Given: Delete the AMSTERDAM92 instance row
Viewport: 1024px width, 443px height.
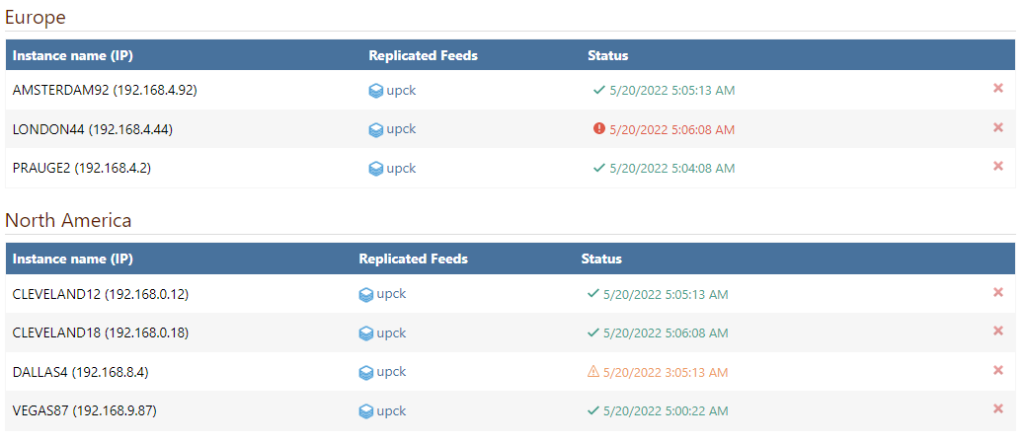Looking at the screenshot, I should click(x=997, y=88).
